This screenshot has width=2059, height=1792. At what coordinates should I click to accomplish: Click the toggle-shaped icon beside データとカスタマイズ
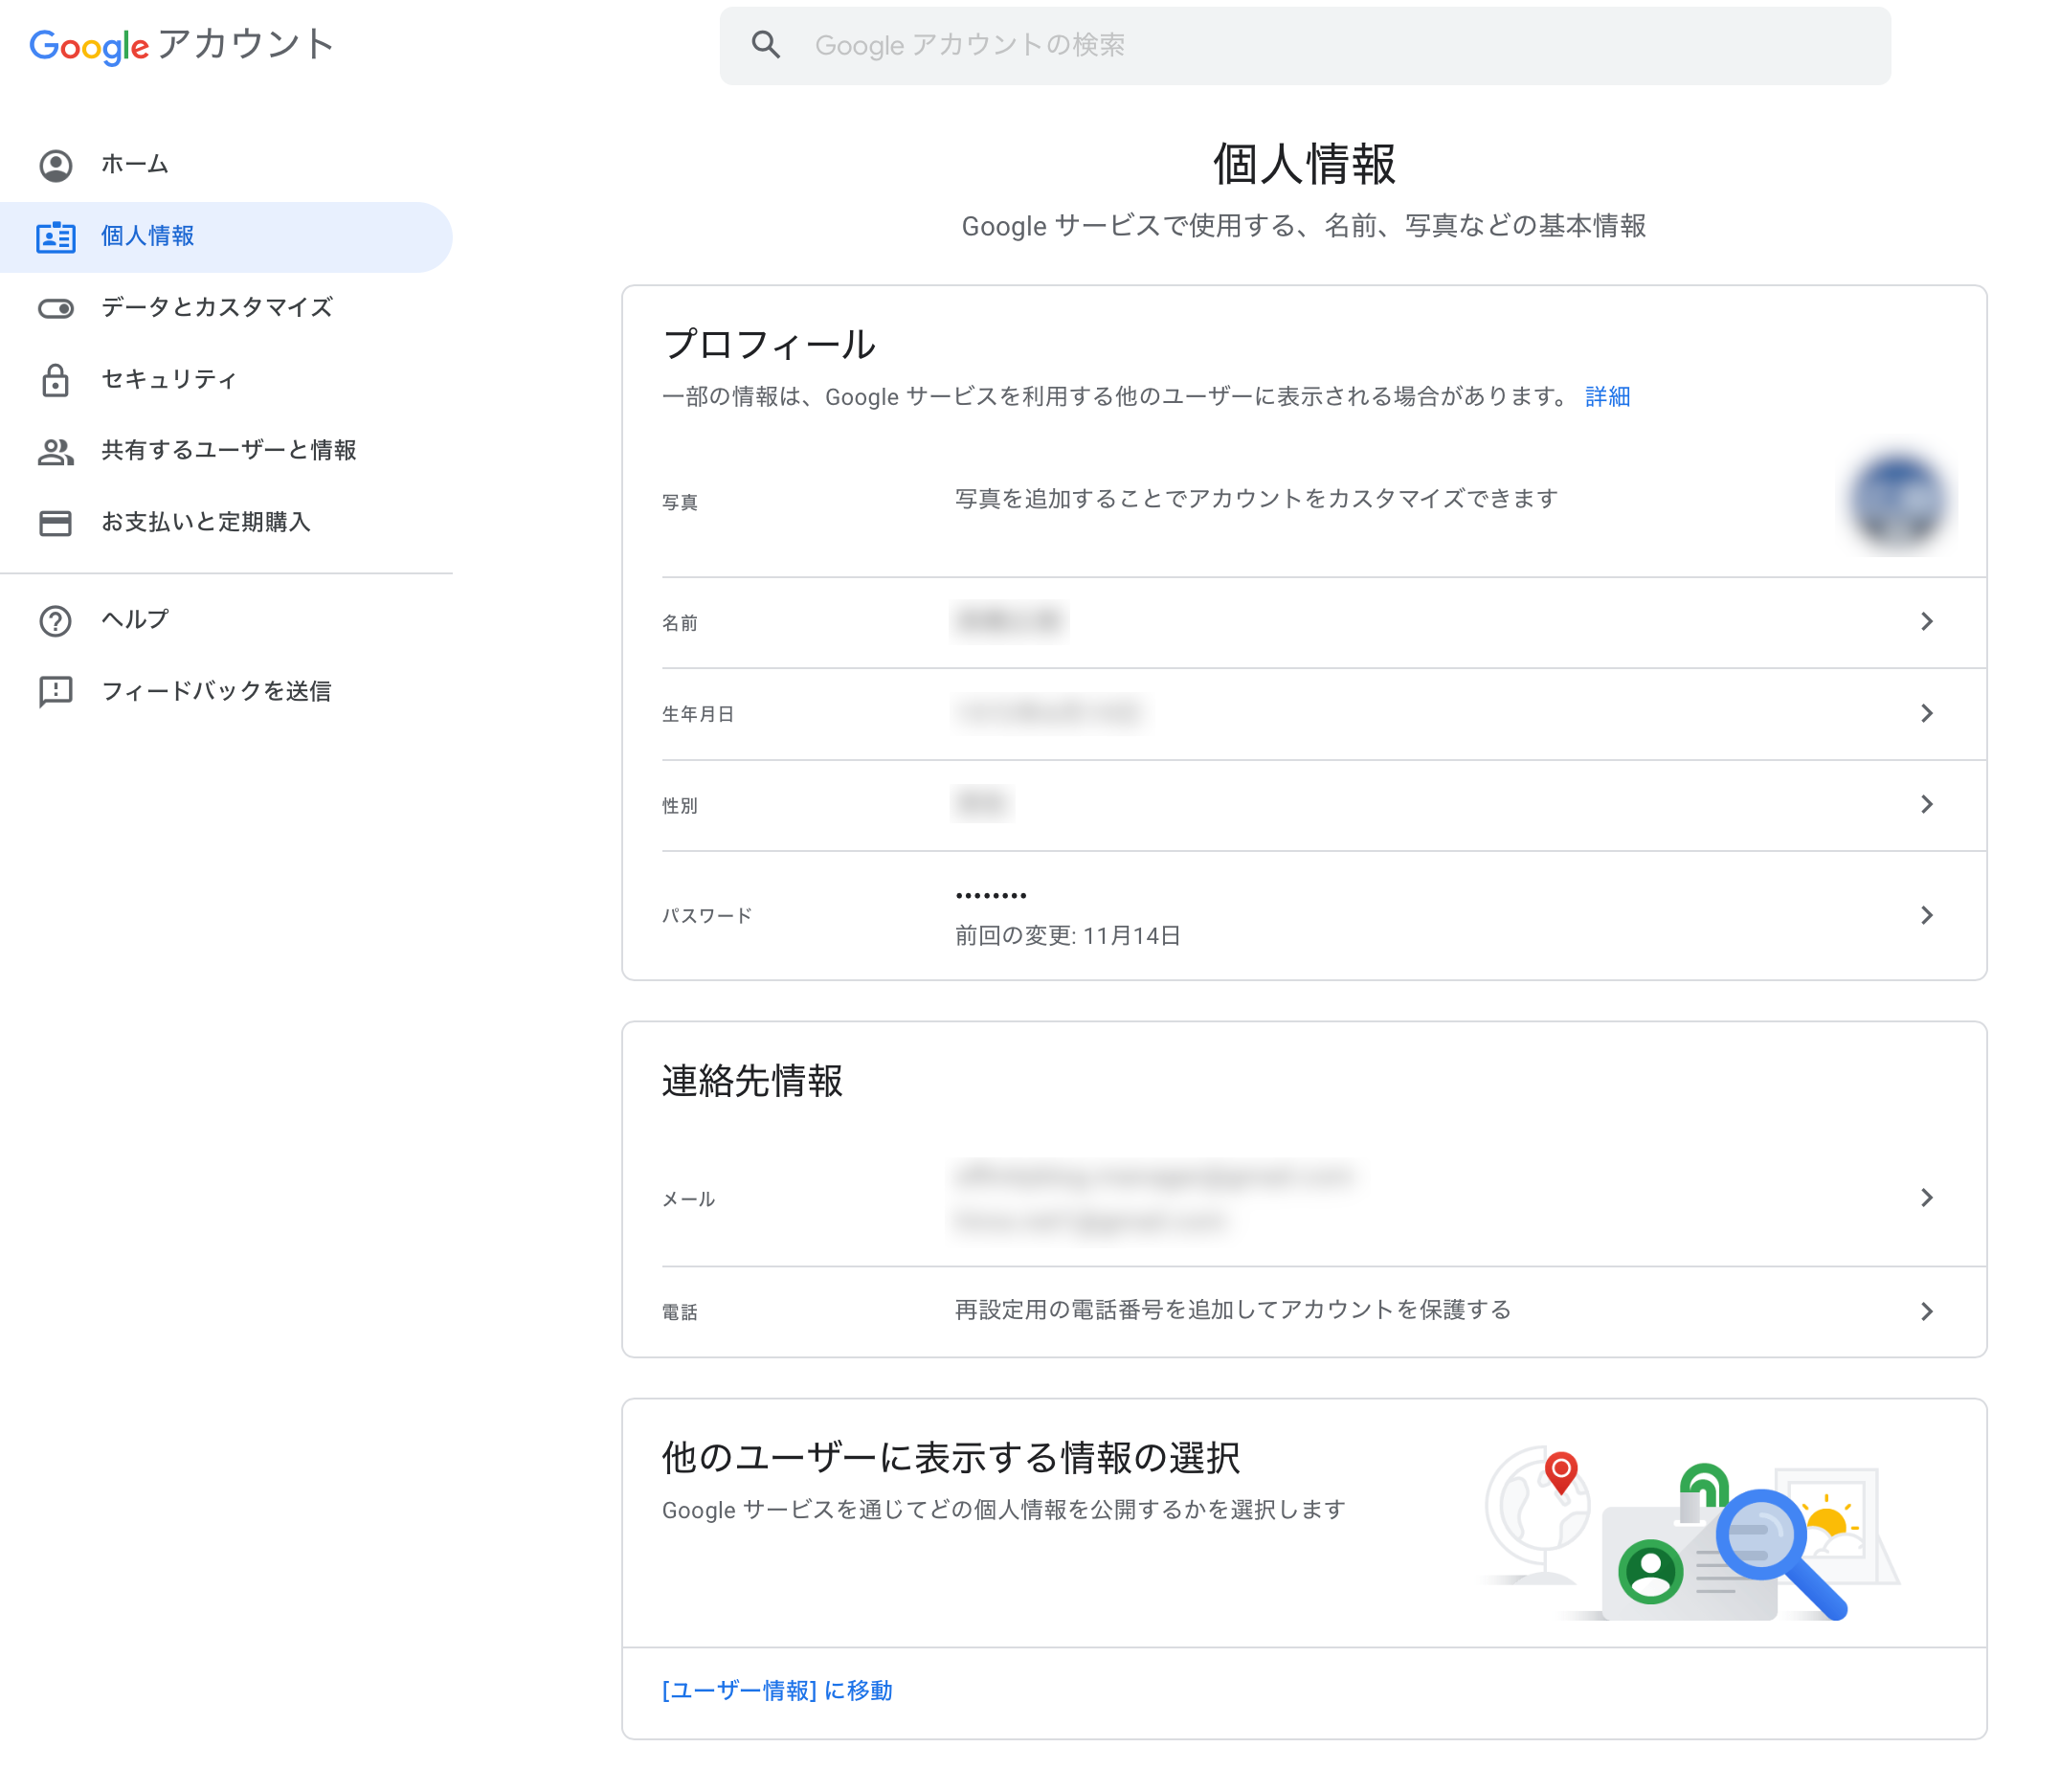[55, 308]
